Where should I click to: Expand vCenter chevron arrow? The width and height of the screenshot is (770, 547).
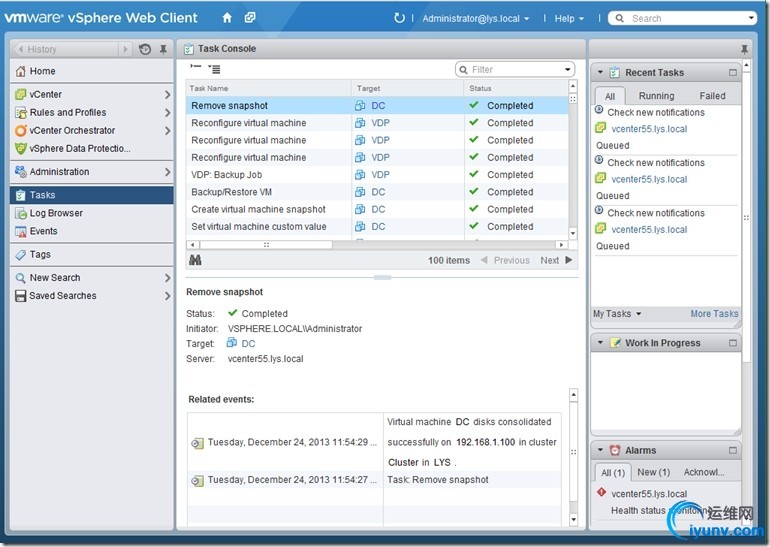[x=167, y=94]
